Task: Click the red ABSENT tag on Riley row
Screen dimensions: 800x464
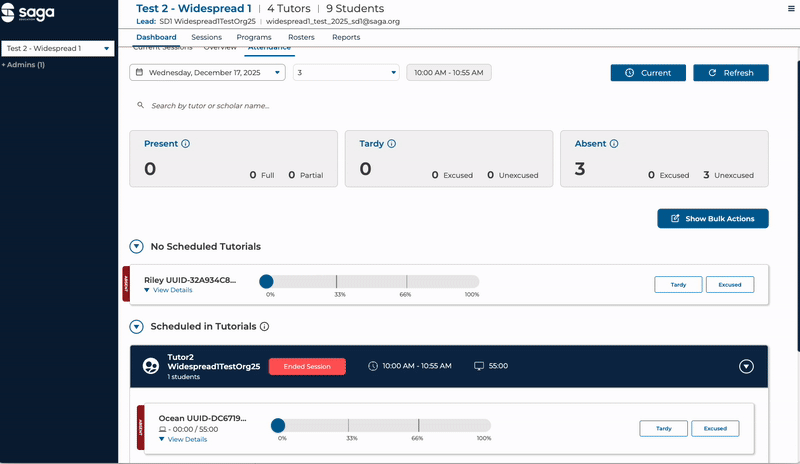Action: (x=126, y=284)
